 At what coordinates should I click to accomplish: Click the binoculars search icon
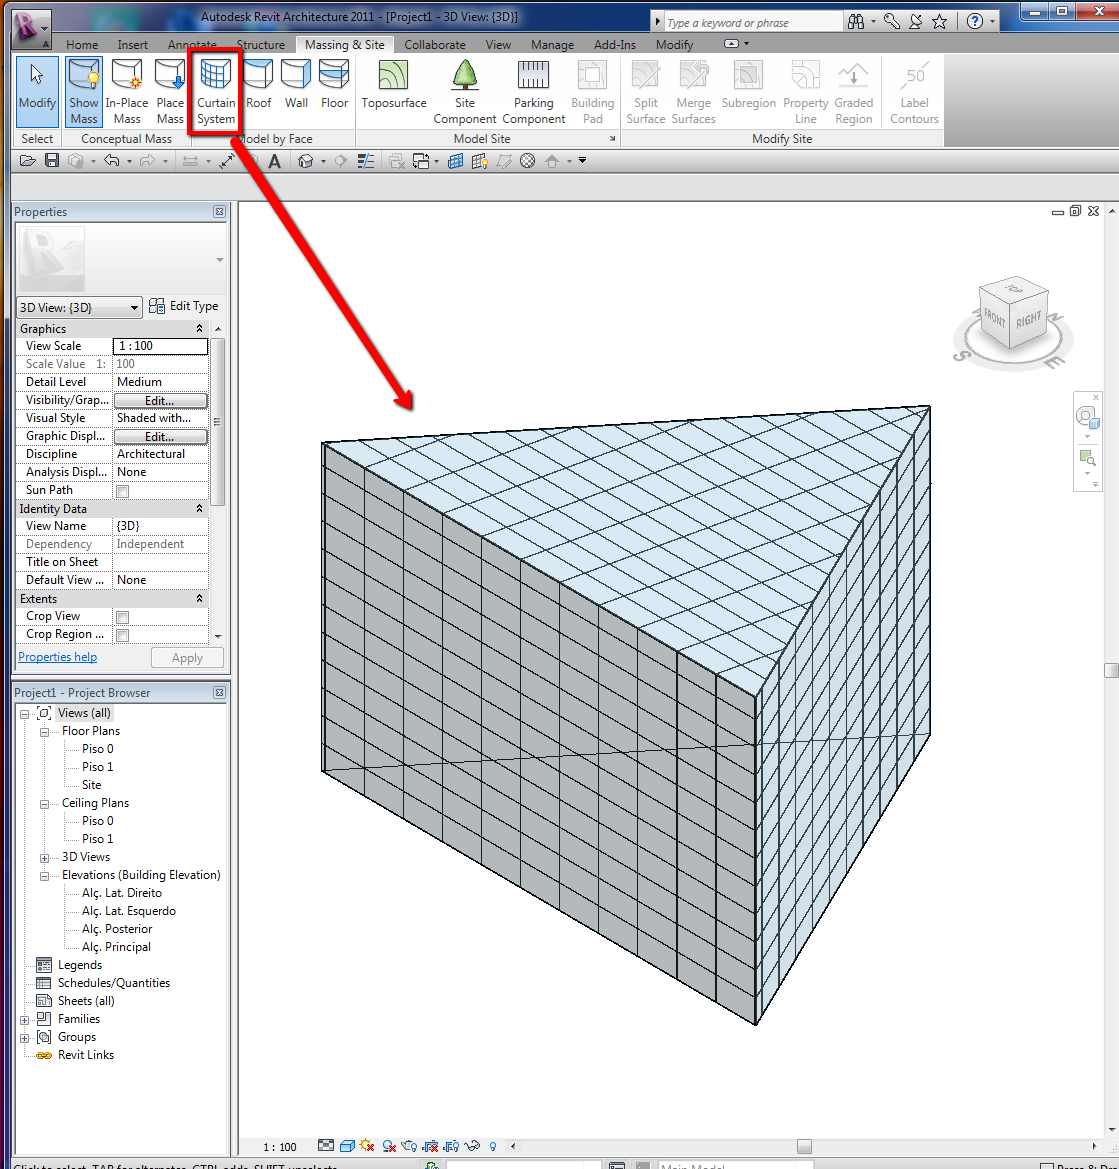pyautogui.click(x=856, y=22)
